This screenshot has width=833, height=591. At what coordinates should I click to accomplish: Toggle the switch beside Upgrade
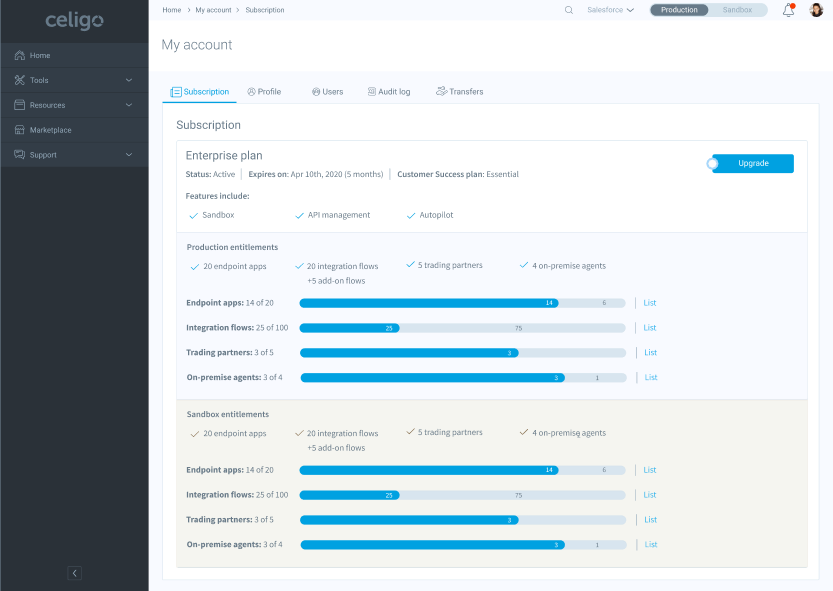click(713, 164)
